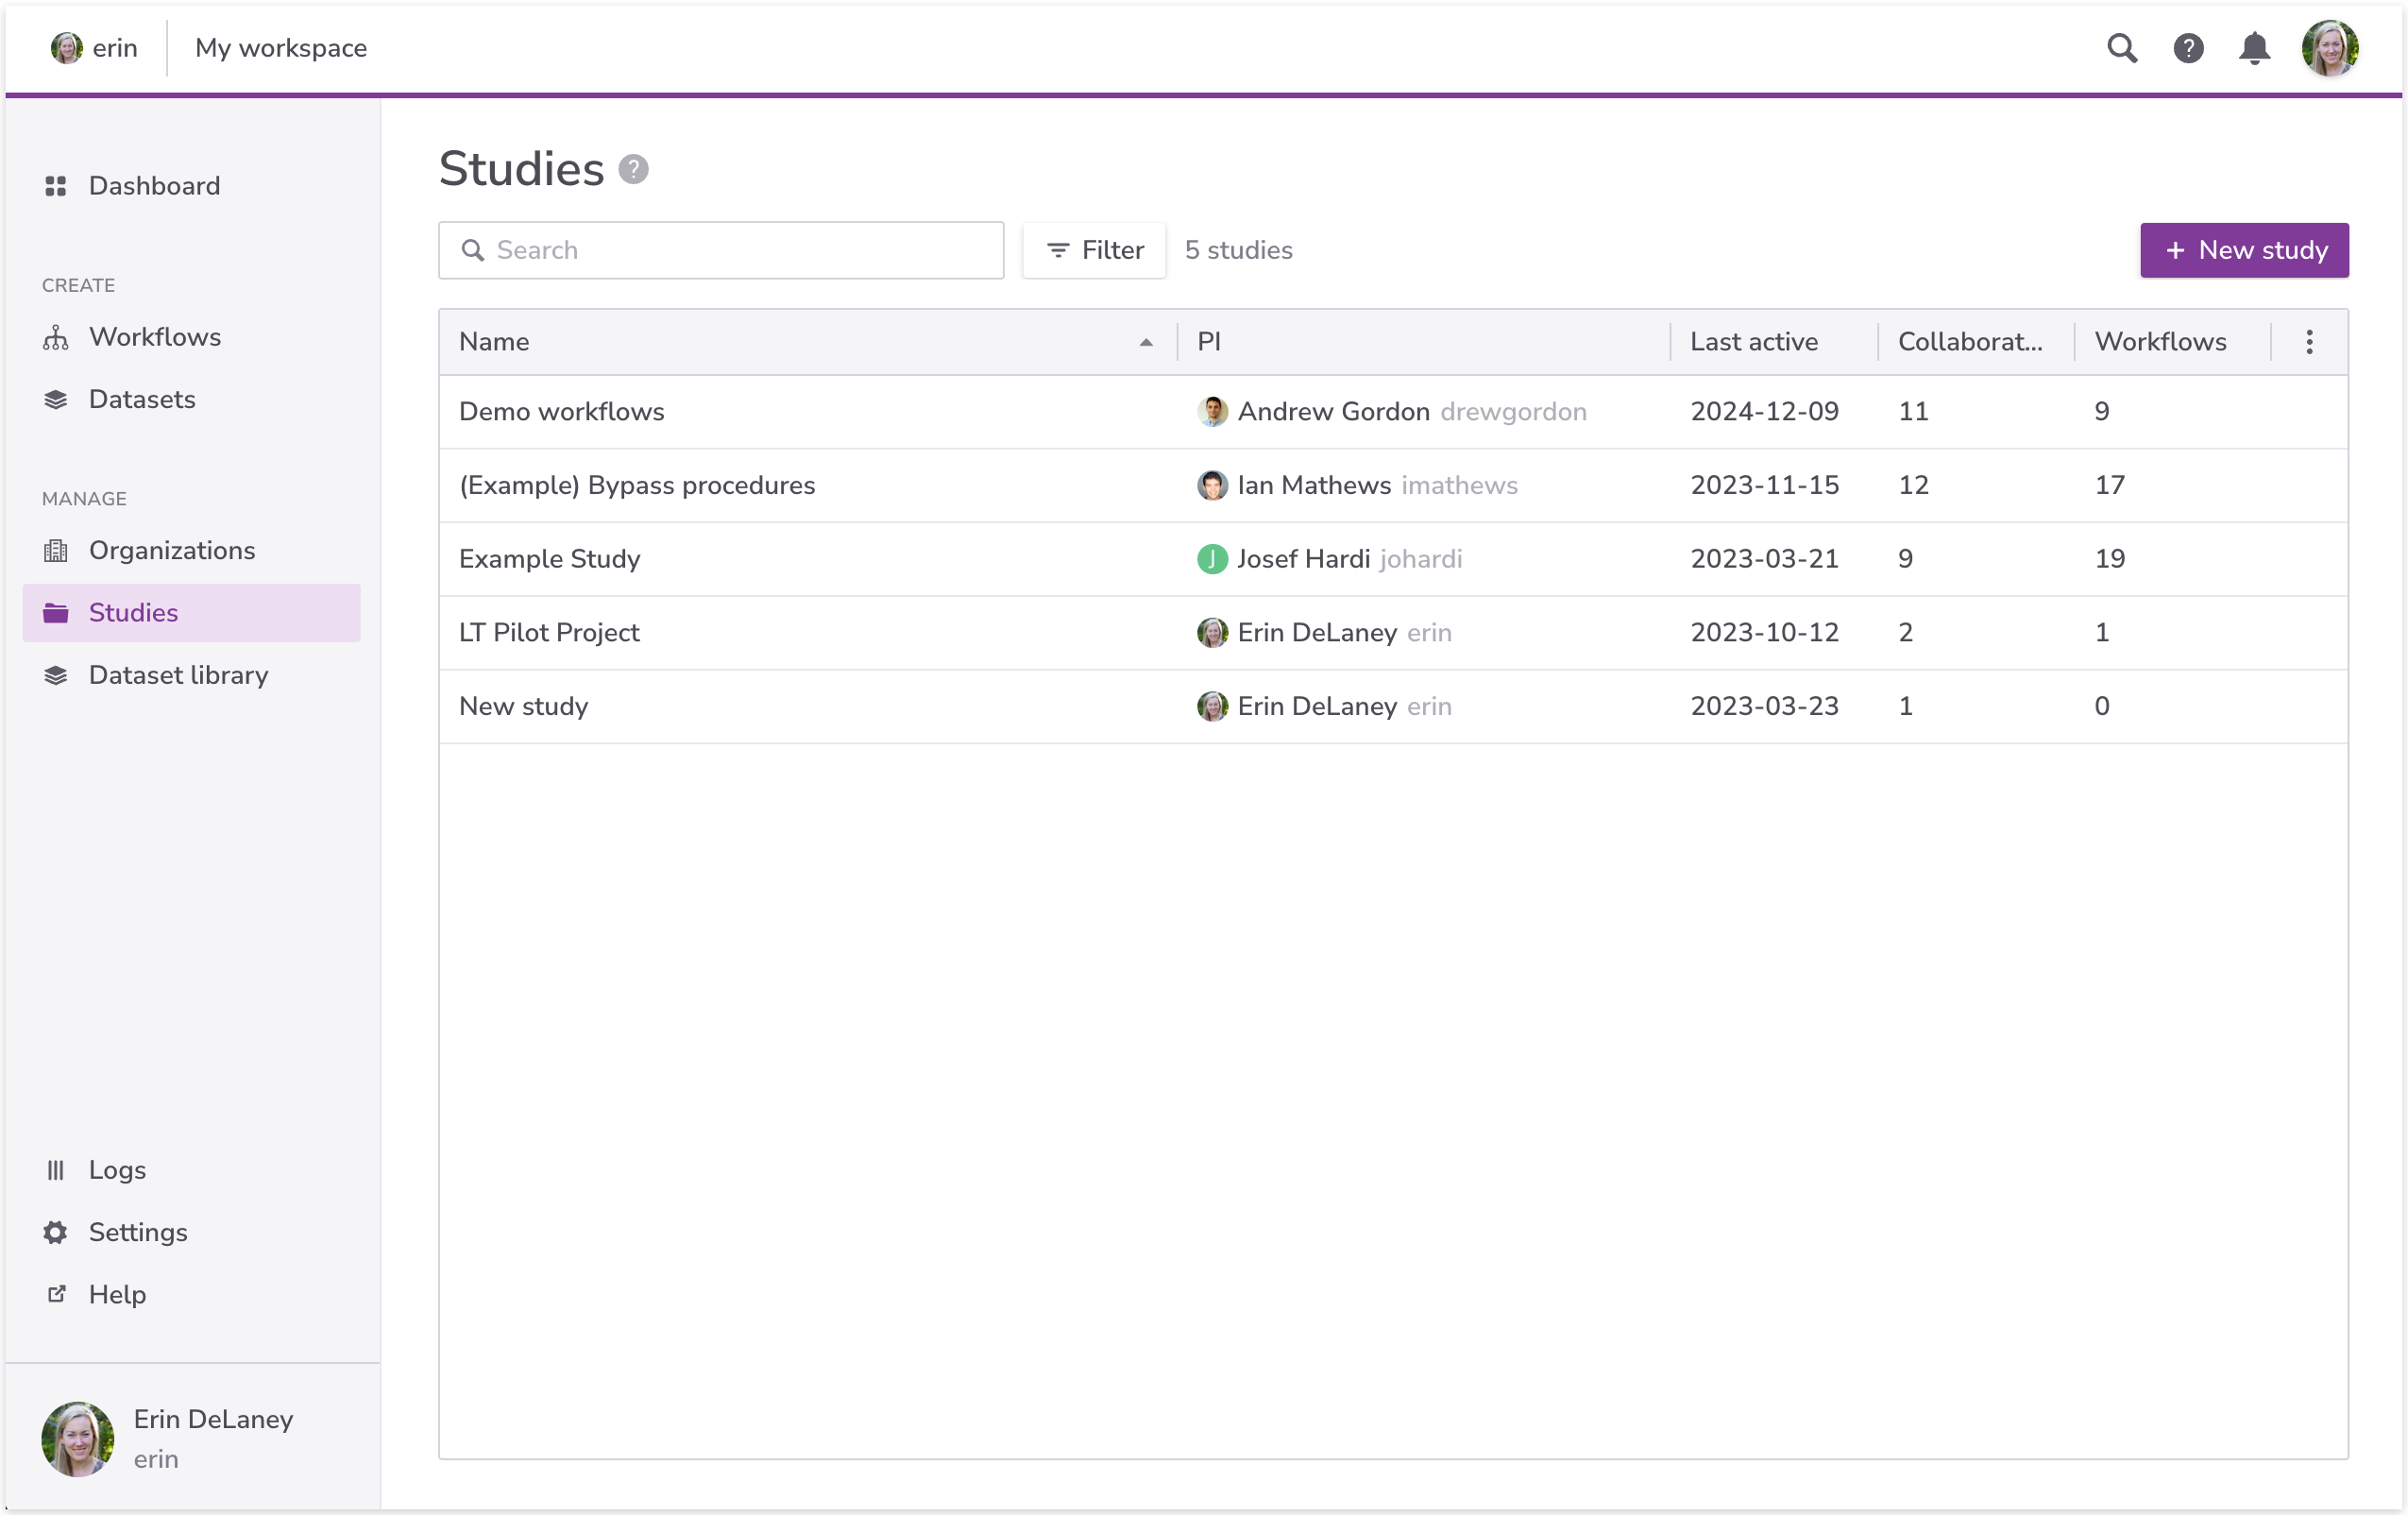Open the notifications bell
This screenshot has height=1515, width=2408.
point(2253,48)
